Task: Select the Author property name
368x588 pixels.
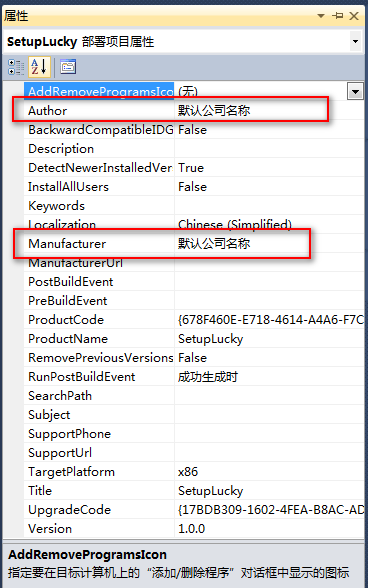Action: (x=48, y=111)
